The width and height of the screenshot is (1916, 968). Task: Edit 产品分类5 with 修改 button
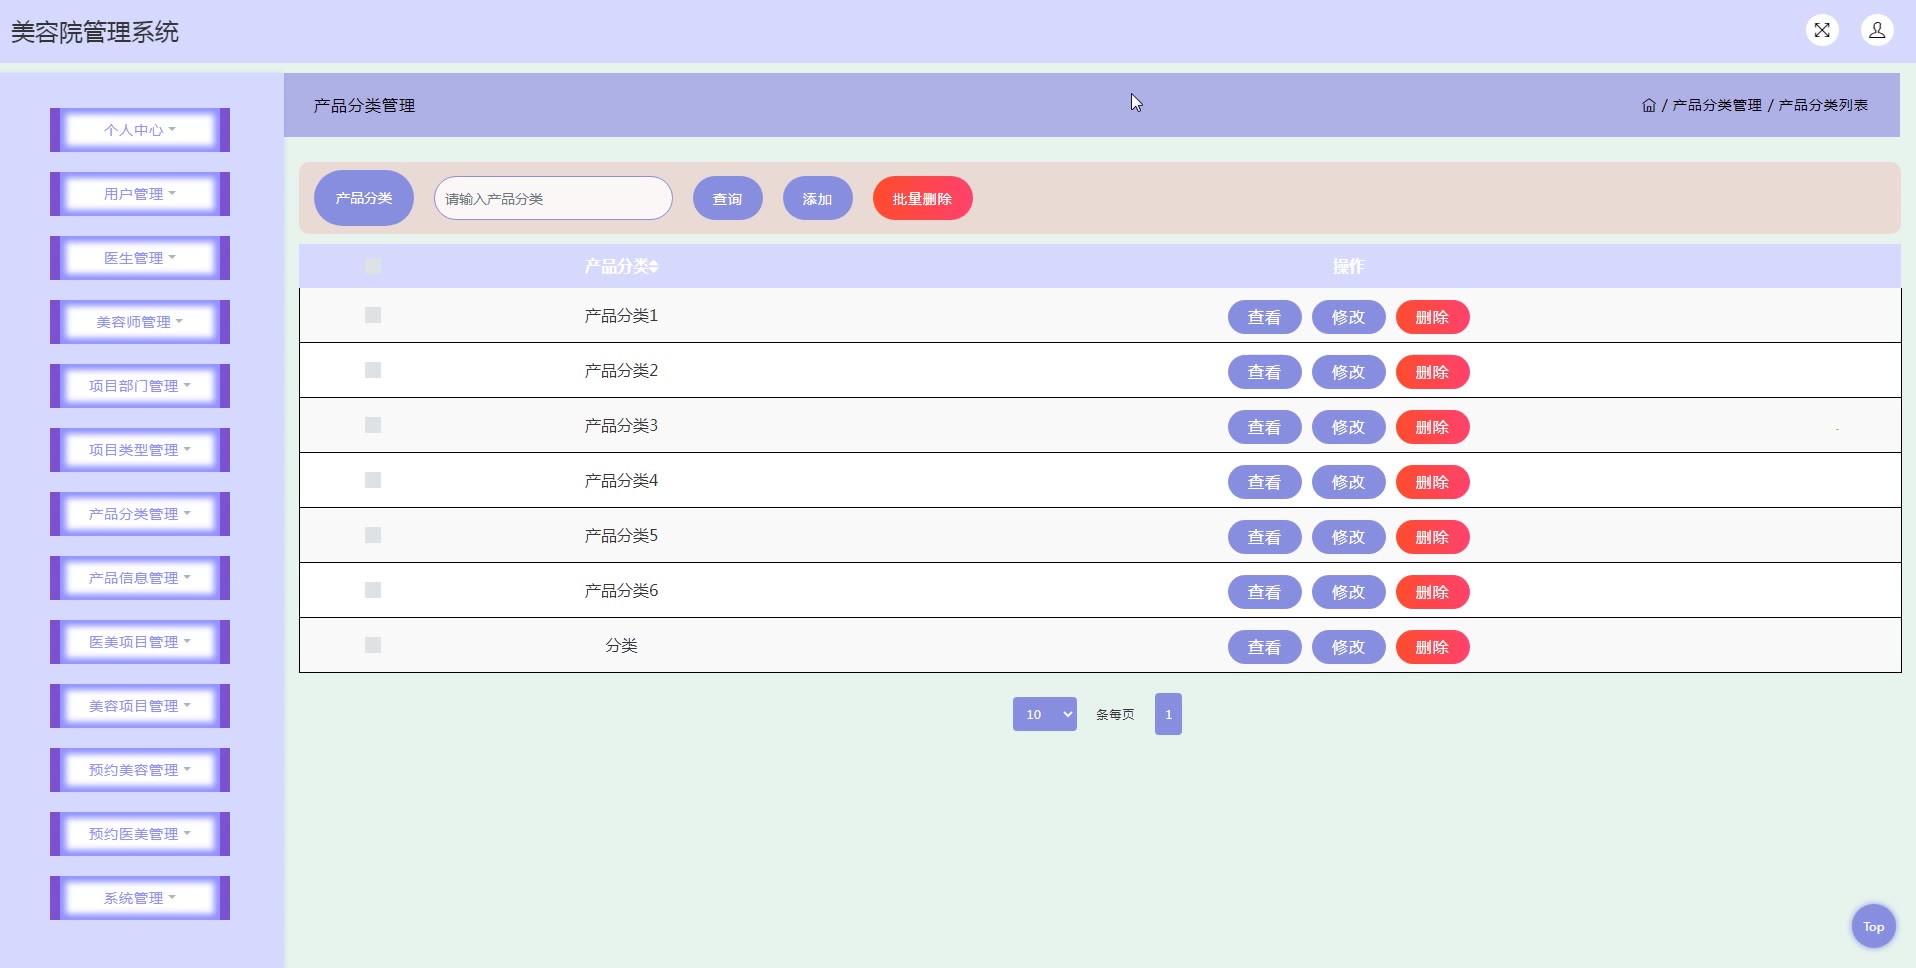click(1349, 537)
